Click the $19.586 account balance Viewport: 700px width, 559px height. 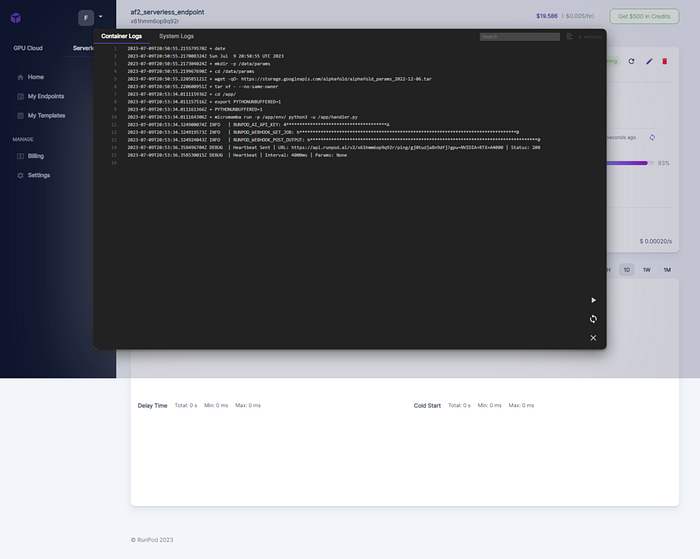[547, 16]
